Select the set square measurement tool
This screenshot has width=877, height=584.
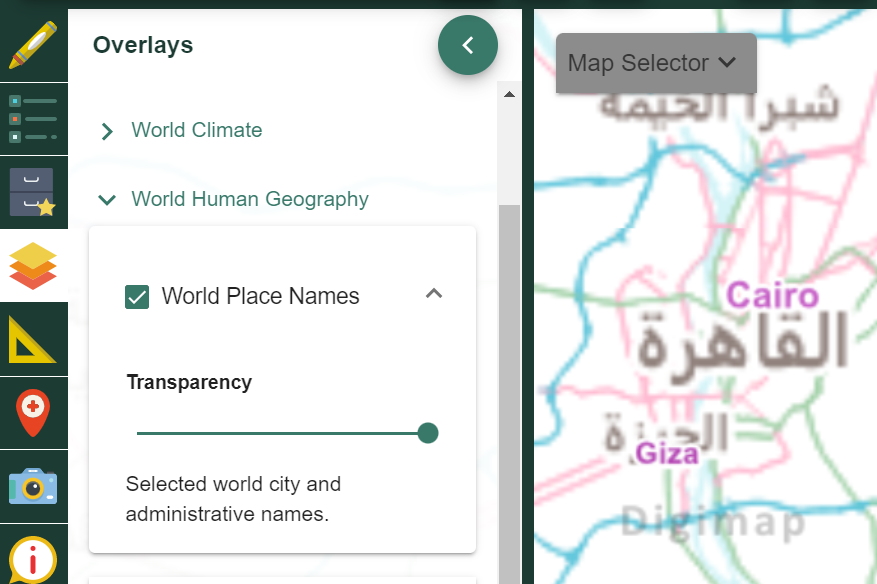[x=33, y=339]
